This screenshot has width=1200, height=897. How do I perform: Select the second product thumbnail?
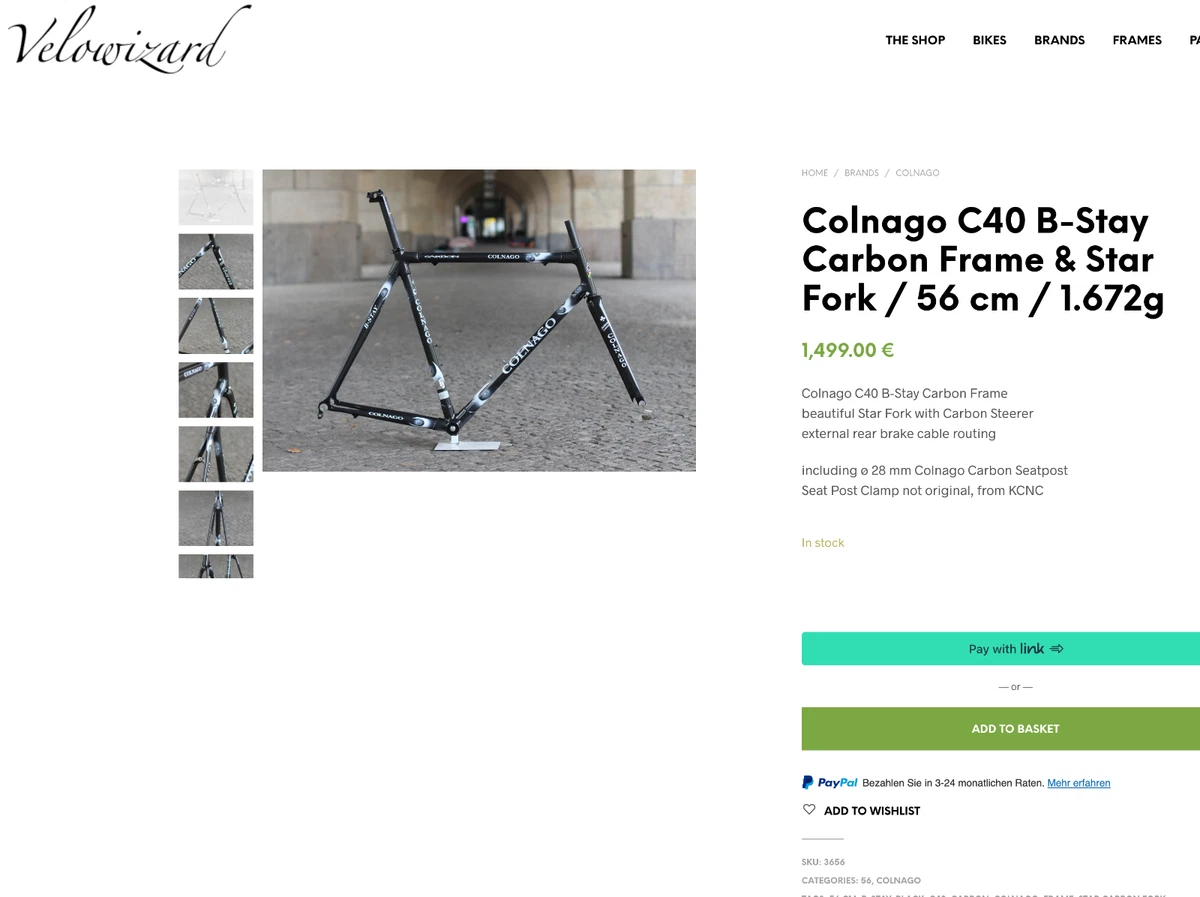(216, 261)
